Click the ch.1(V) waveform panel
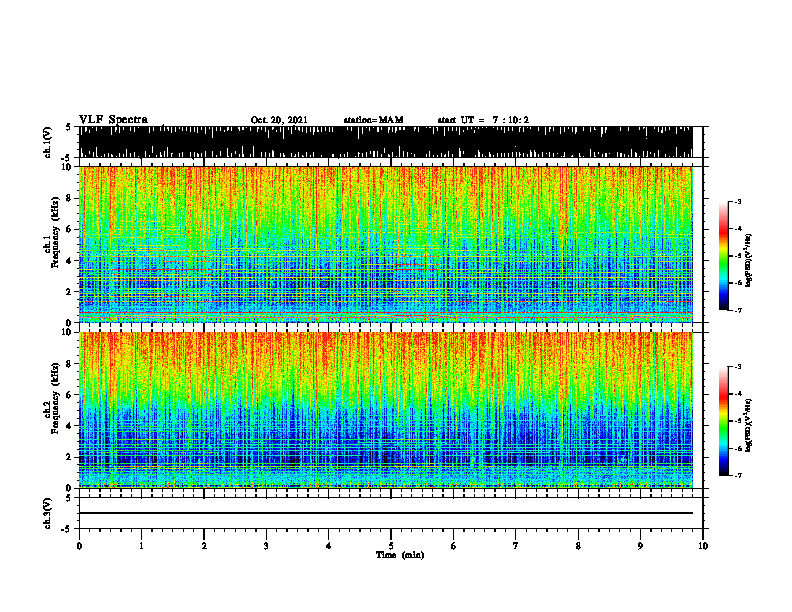The width and height of the screenshot is (792, 612). tap(385, 142)
